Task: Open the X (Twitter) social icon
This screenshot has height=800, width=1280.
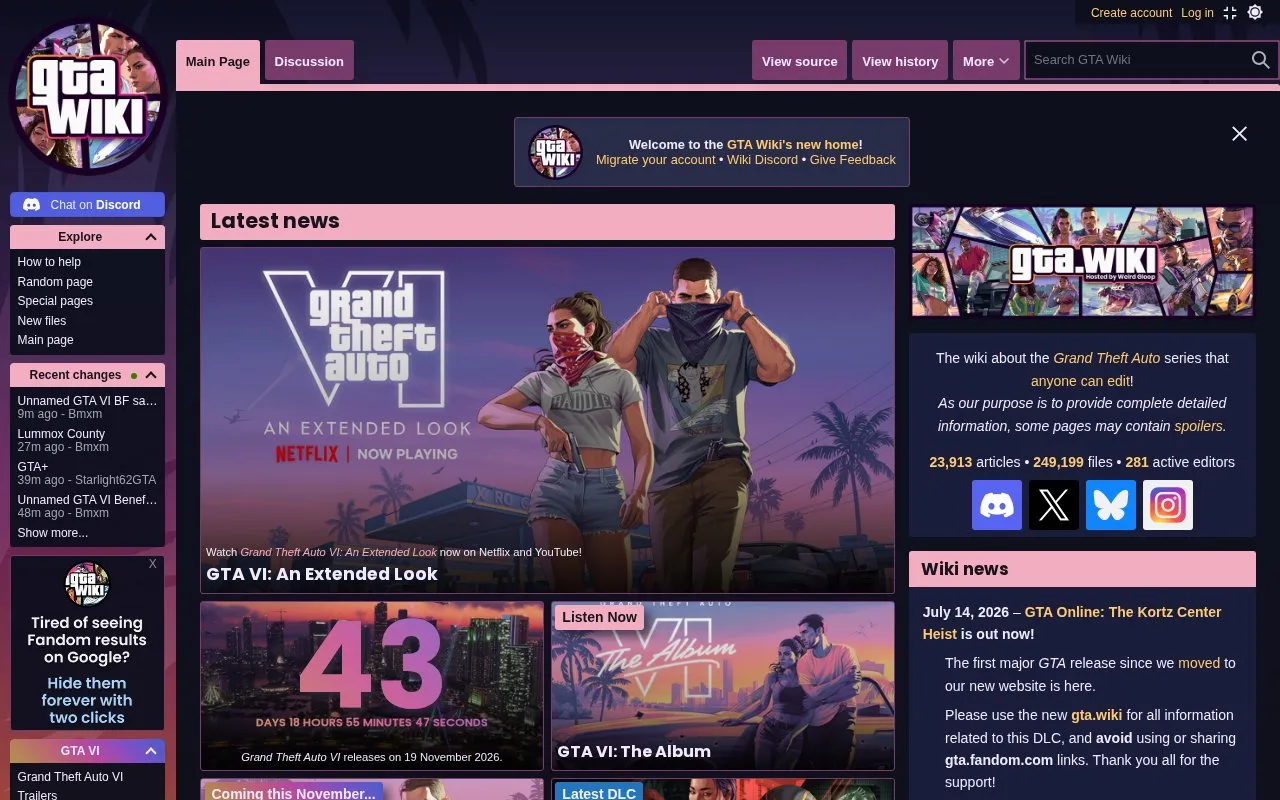Action: [1054, 505]
